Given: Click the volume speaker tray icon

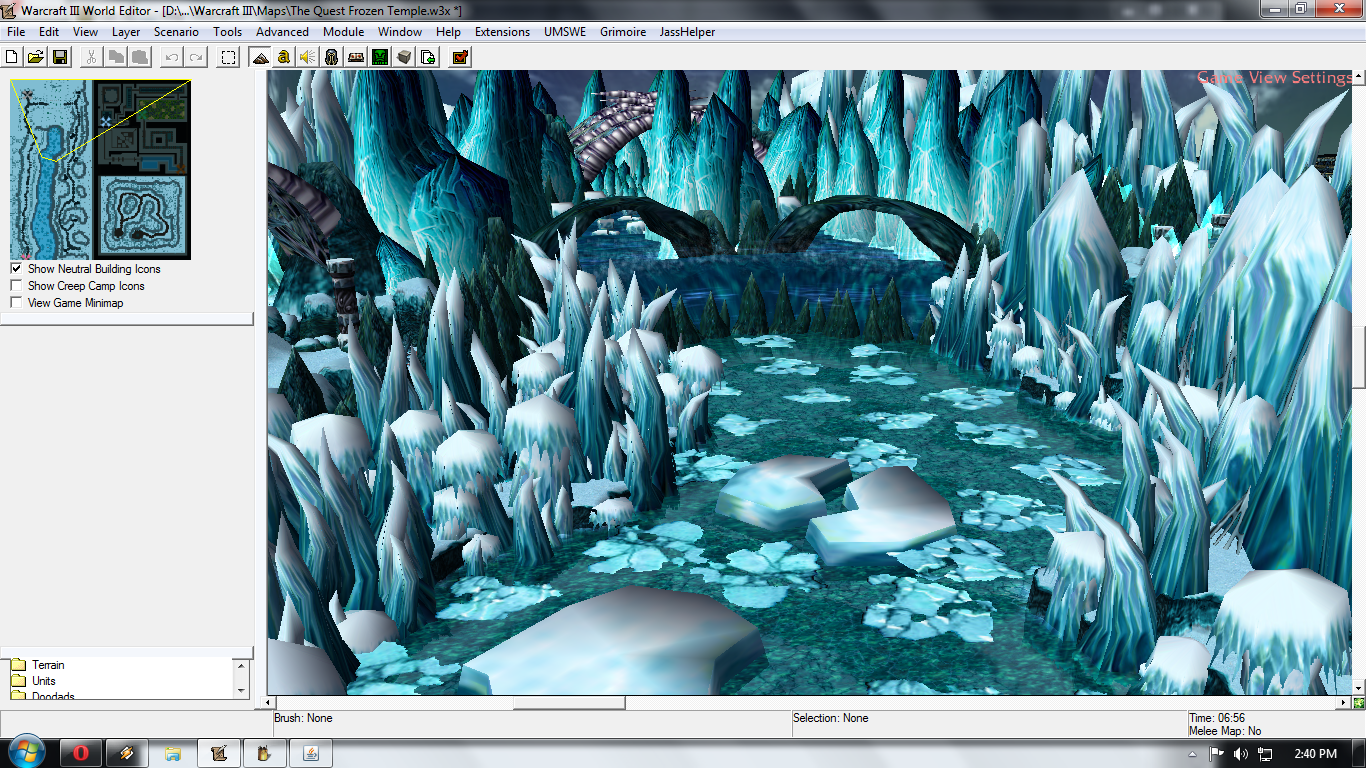Looking at the screenshot, I should pyautogui.click(x=1241, y=754).
